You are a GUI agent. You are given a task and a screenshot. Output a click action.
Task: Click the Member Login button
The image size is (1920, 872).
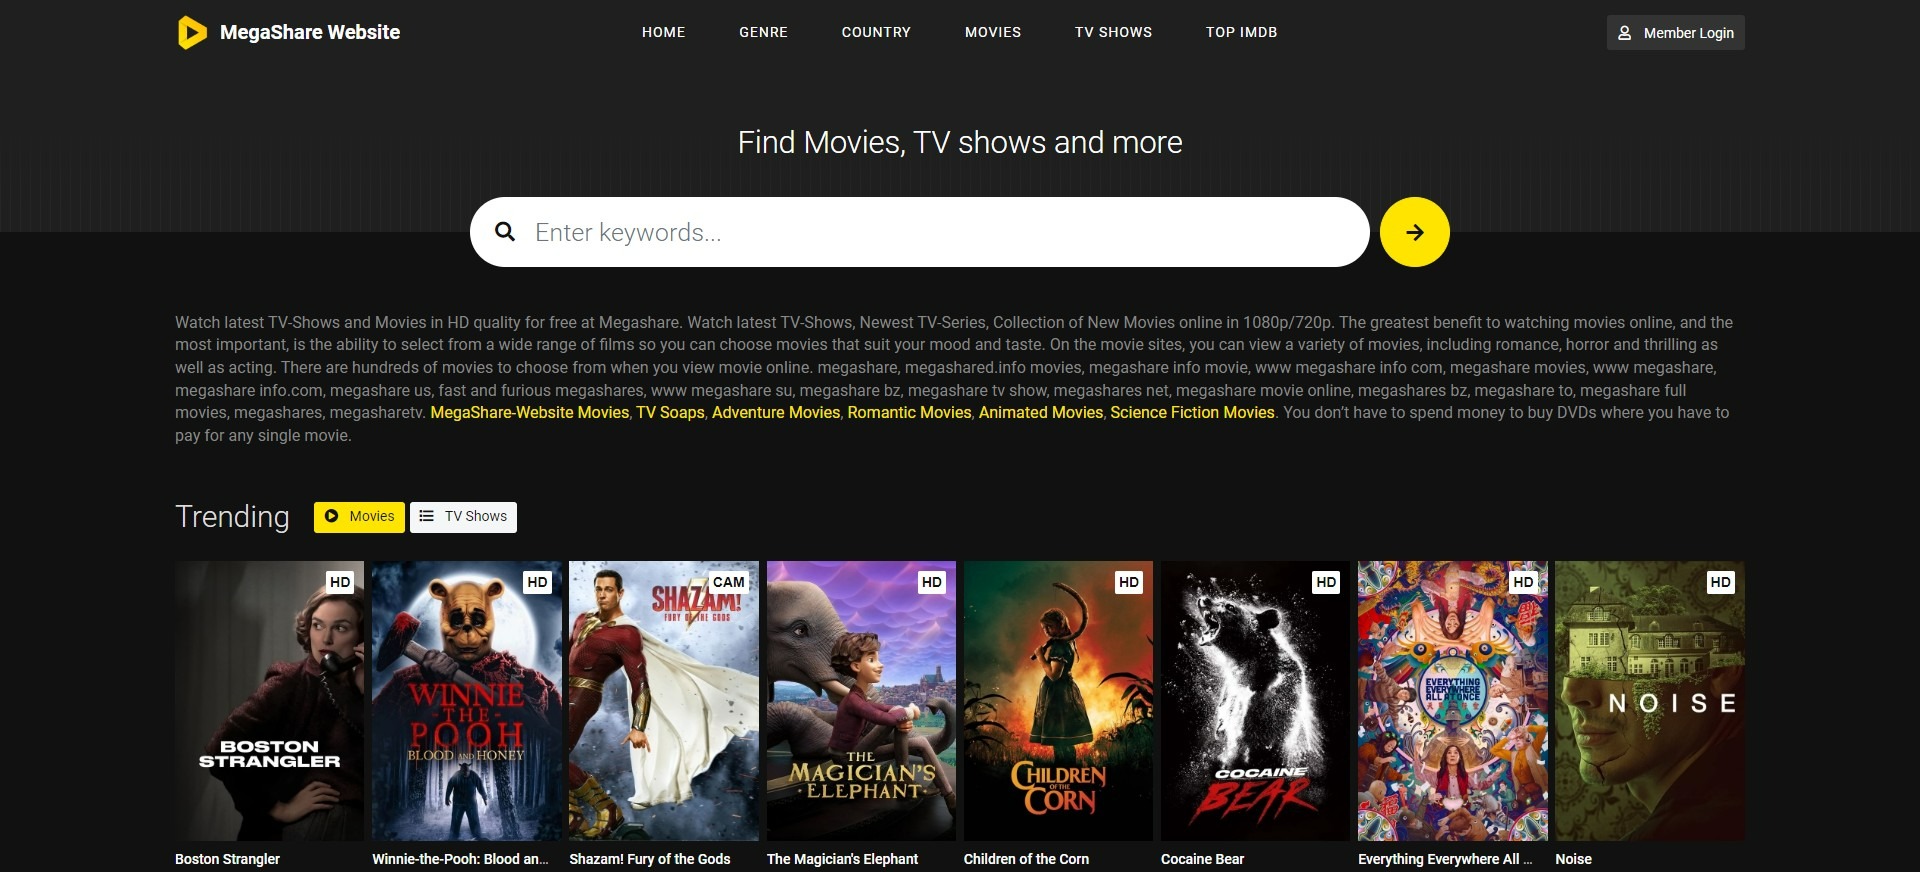(1675, 33)
